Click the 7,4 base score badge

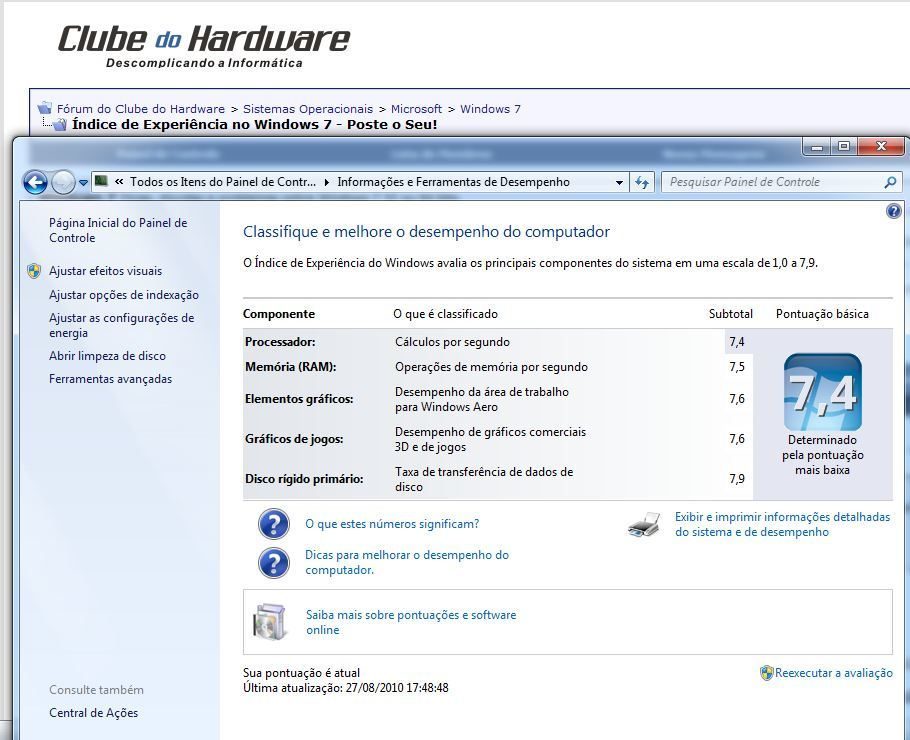[822, 392]
